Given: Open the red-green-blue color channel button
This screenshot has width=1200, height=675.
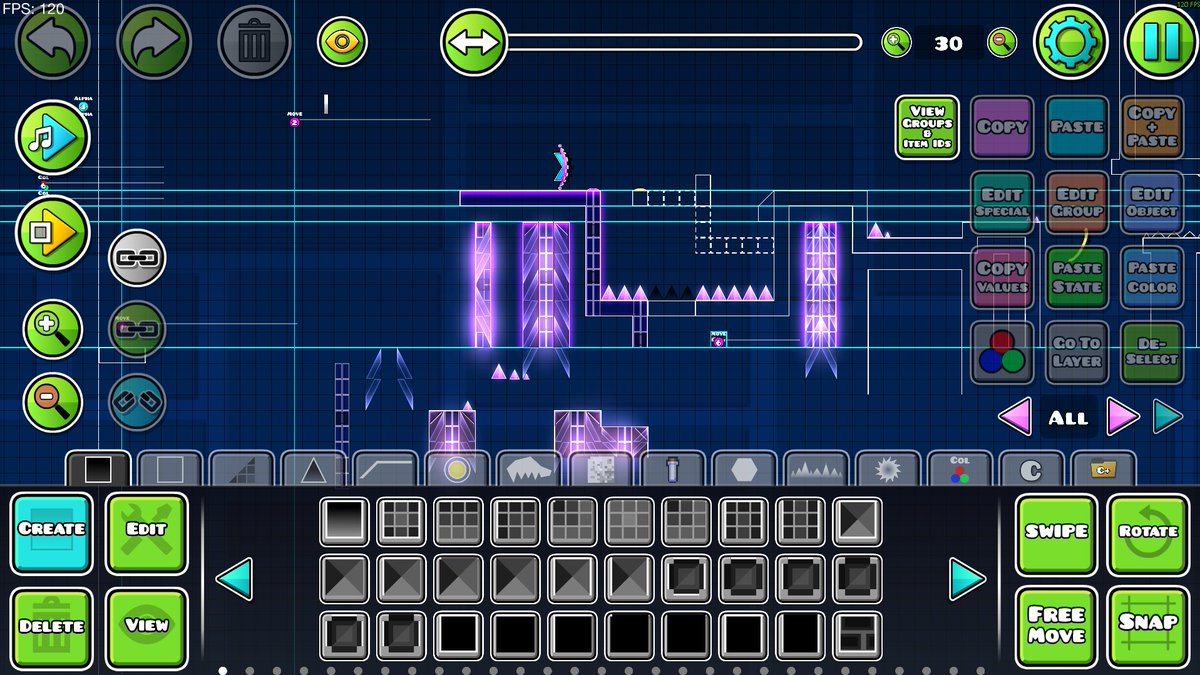Looking at the screenshot, I should 1002,352.
